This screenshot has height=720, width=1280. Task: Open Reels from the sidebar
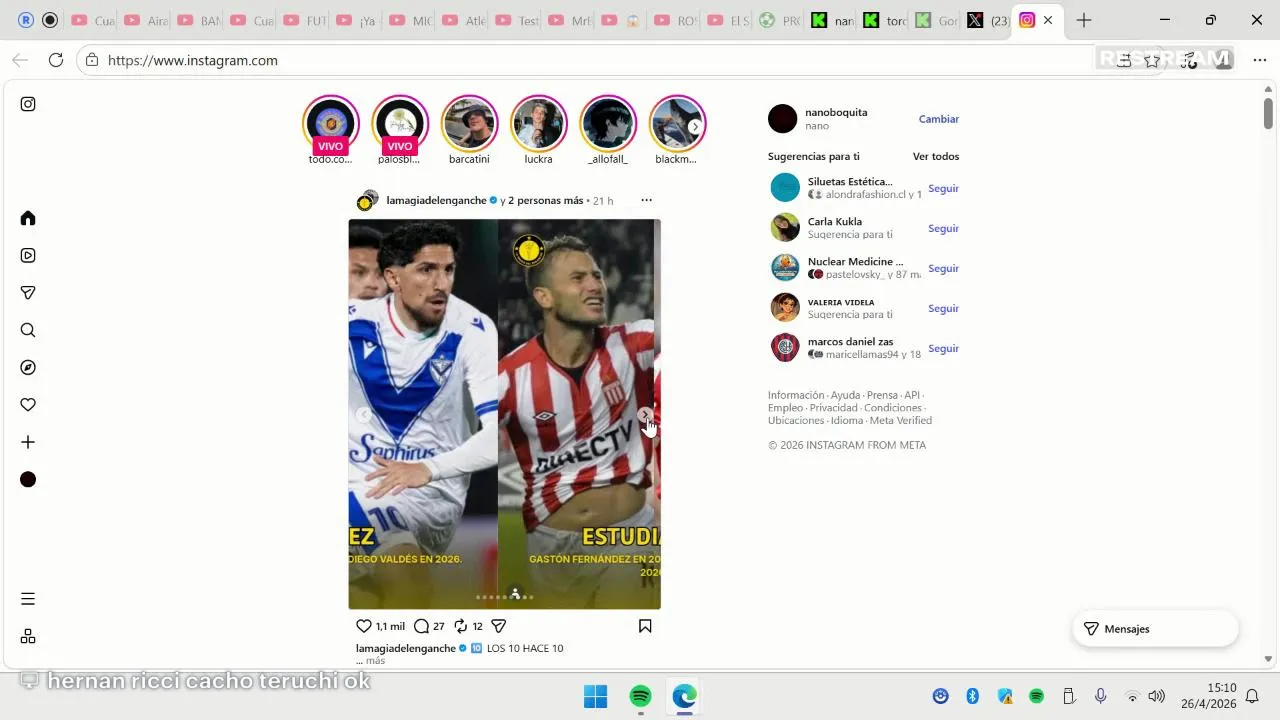point(28,255)
